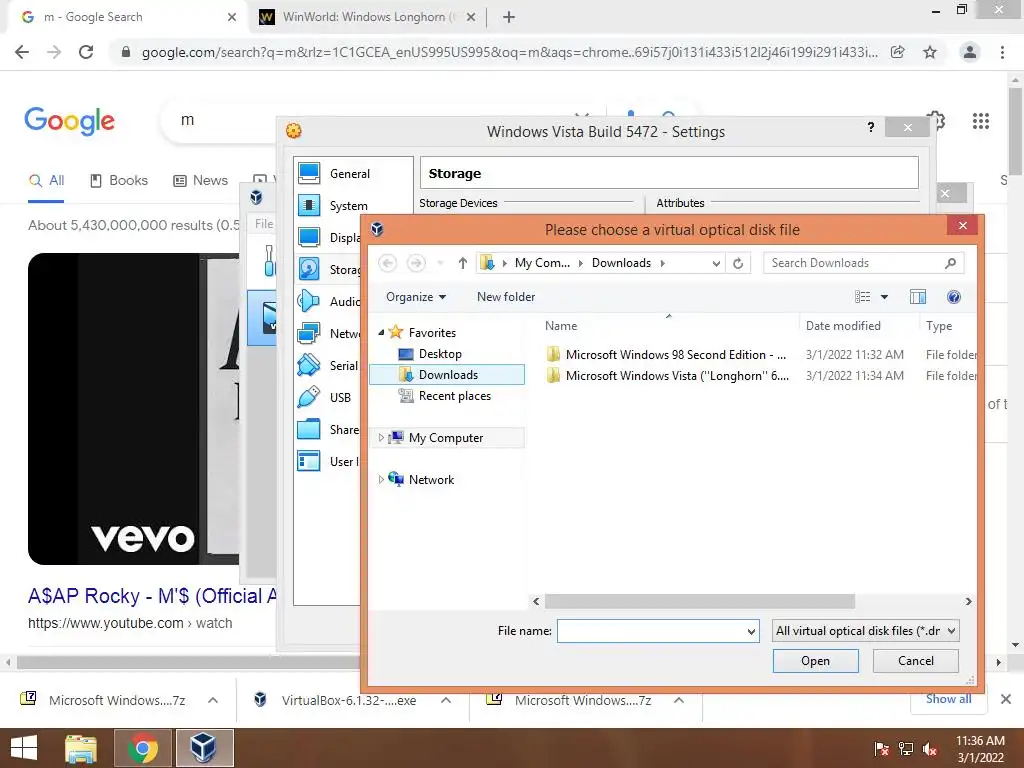Open recent locations dropdown next to Forward
This screenshot has width=1024, height=768.
[x=440, y=263]
